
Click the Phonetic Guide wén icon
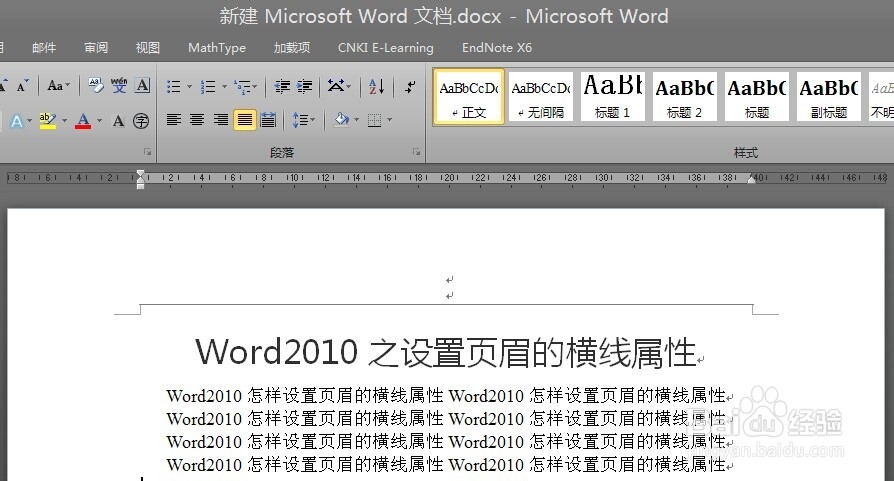[119, 85]
